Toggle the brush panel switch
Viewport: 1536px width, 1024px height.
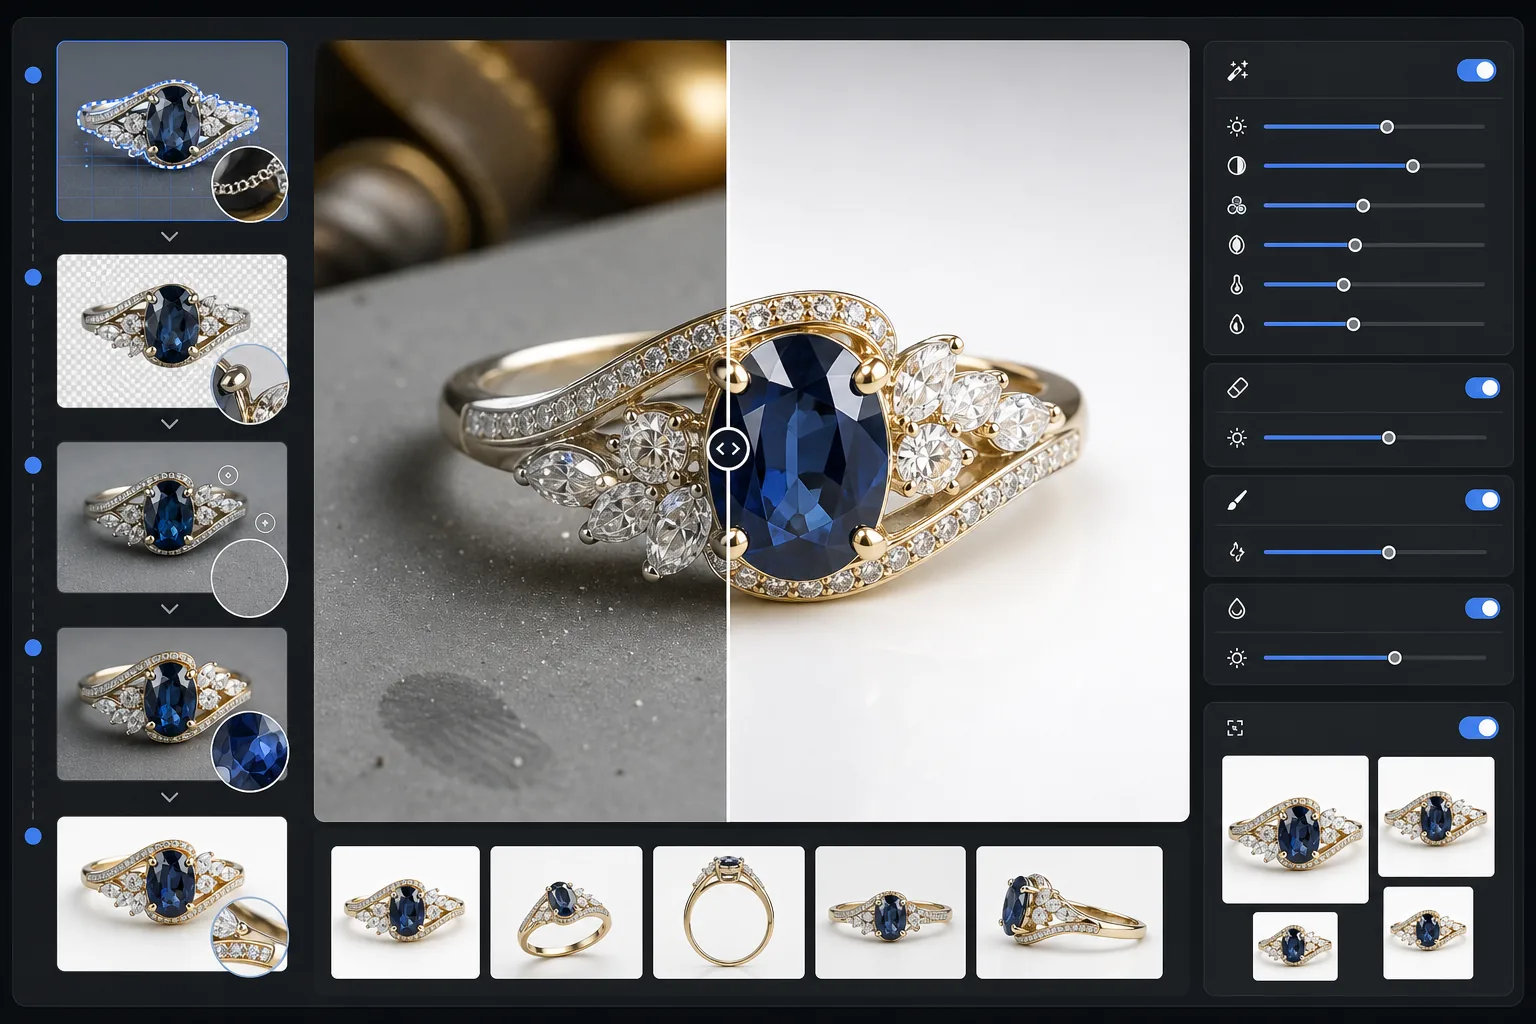pos(1482,500)
